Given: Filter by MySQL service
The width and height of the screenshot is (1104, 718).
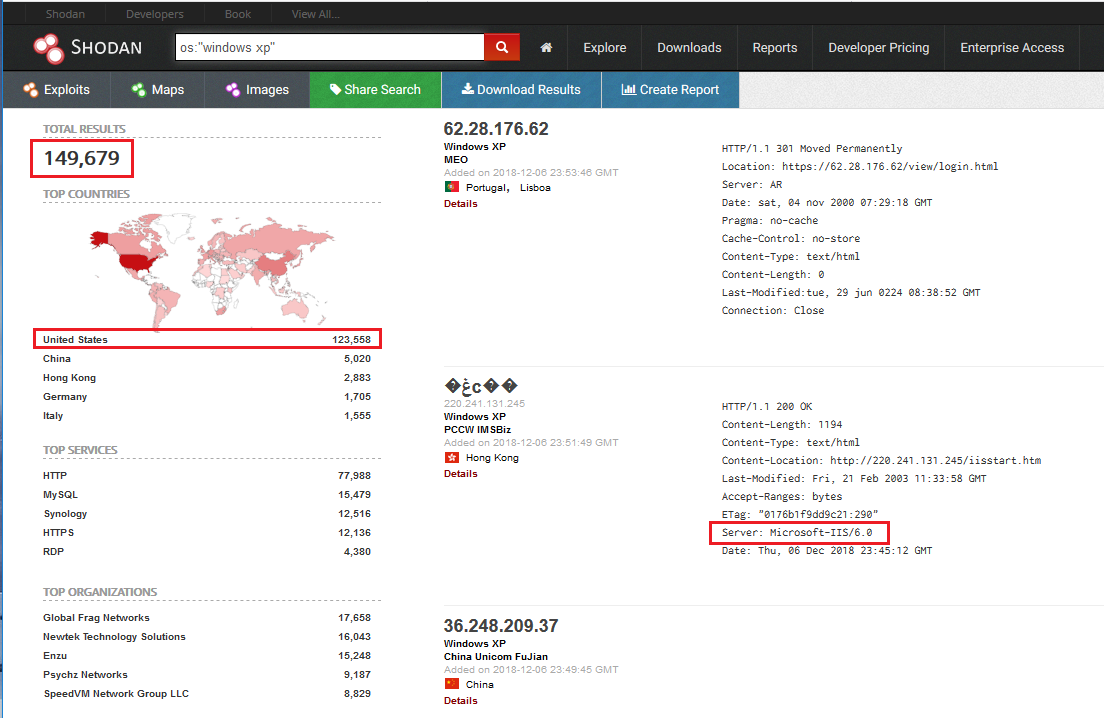Looking at the screenshot, I should 207,495.
